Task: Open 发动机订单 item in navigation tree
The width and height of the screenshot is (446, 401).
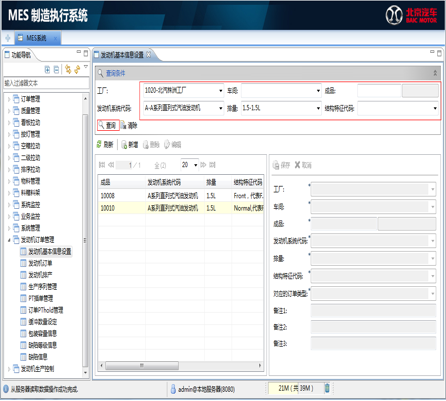Action: click(40, 263)
